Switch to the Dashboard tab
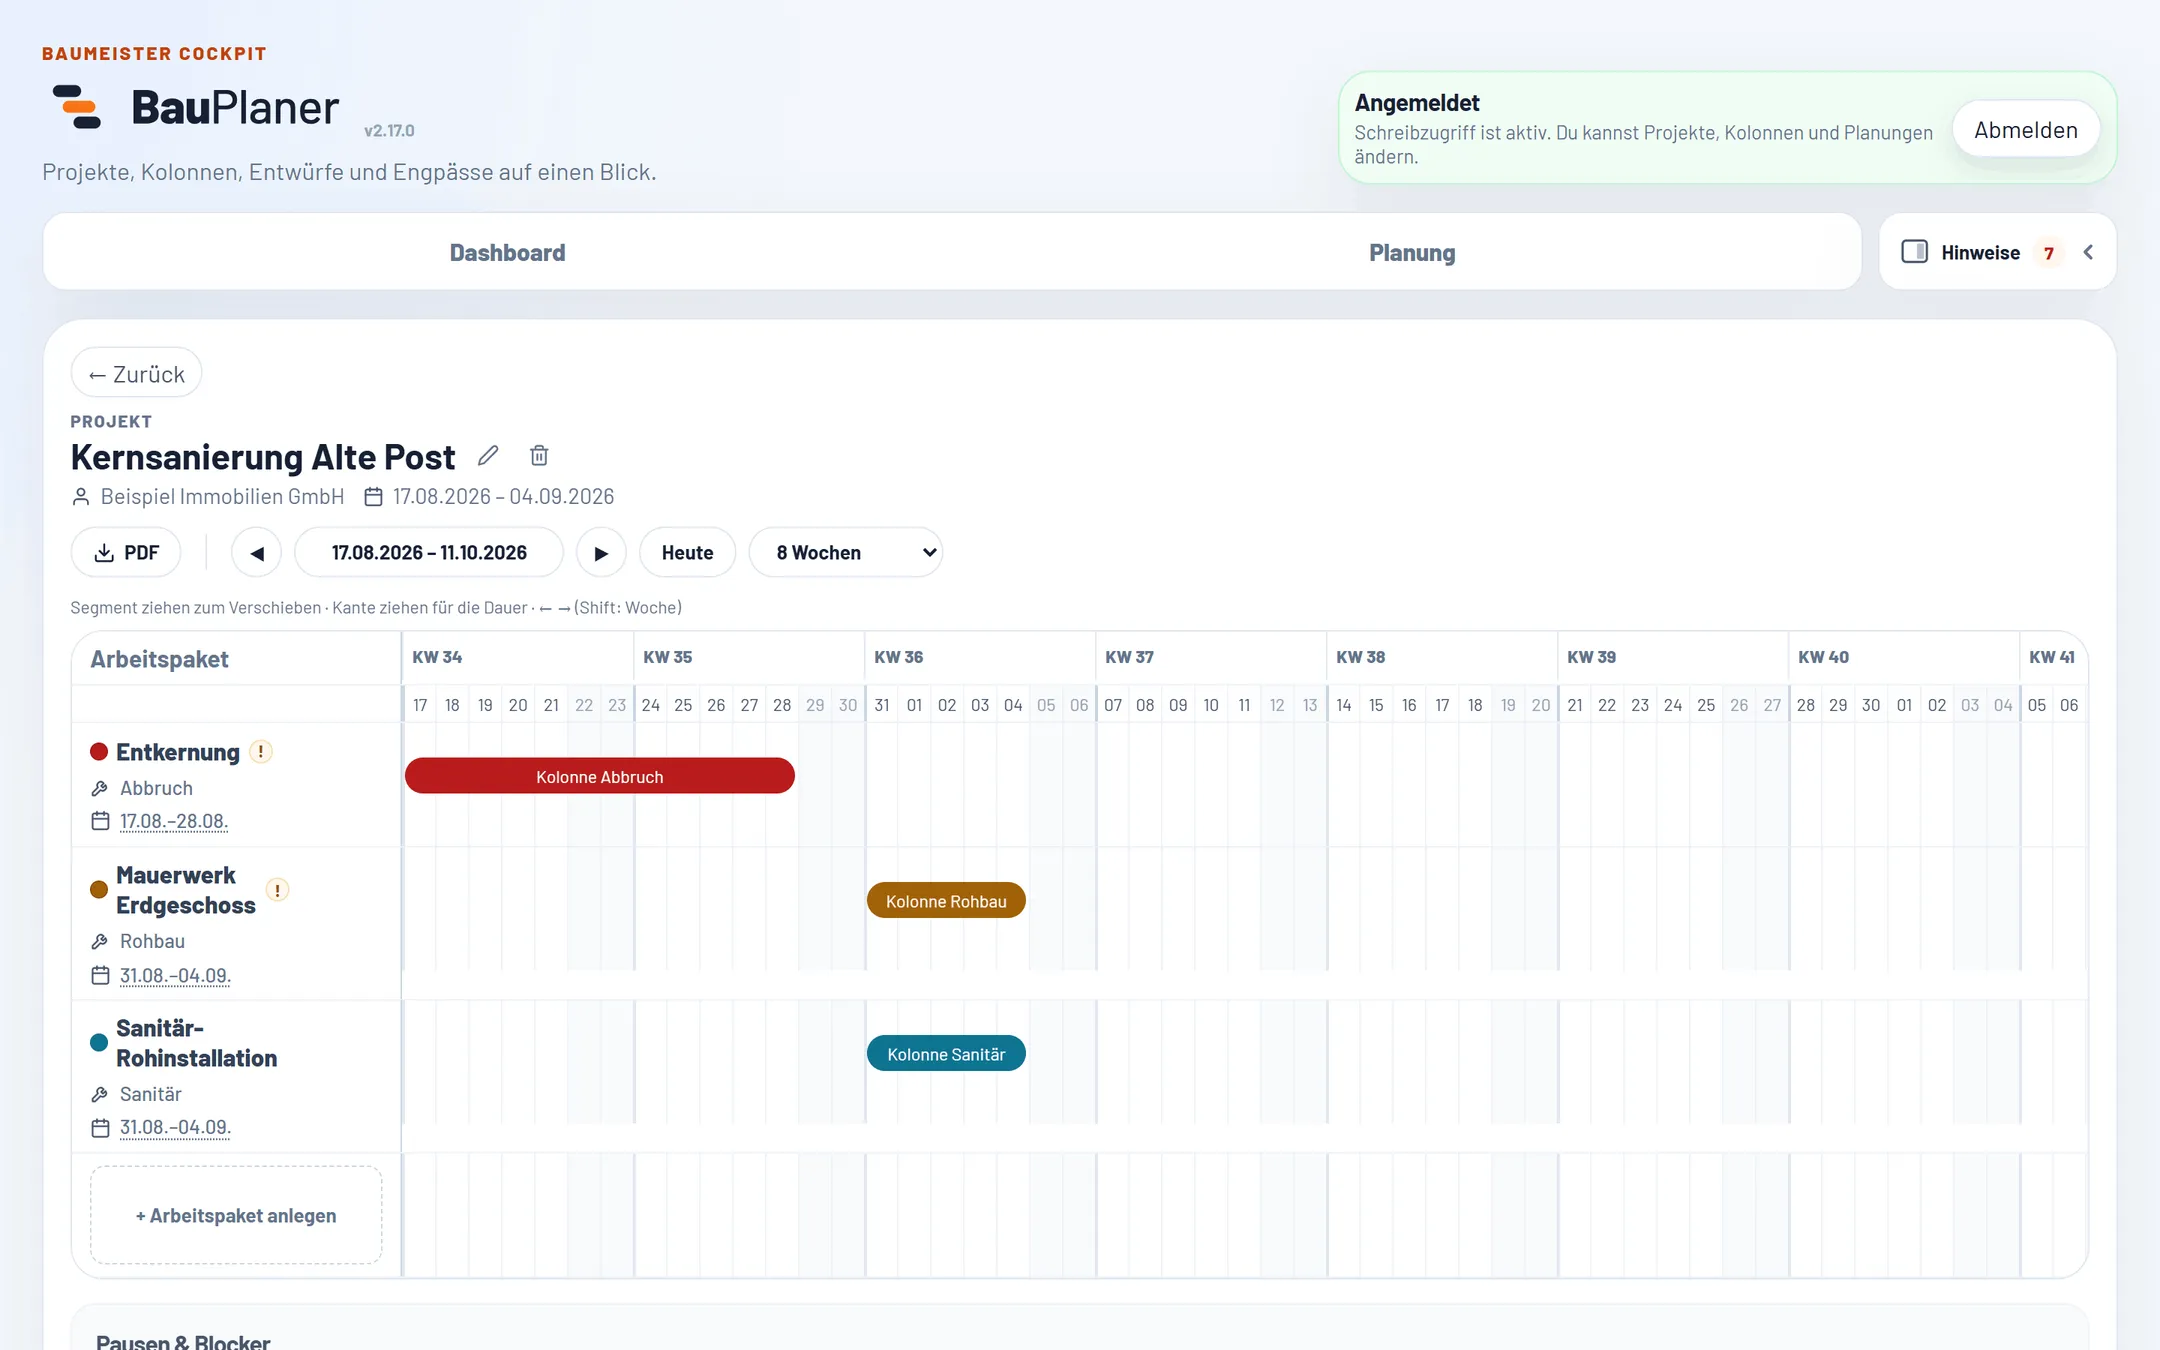 (x=507, y=253)
